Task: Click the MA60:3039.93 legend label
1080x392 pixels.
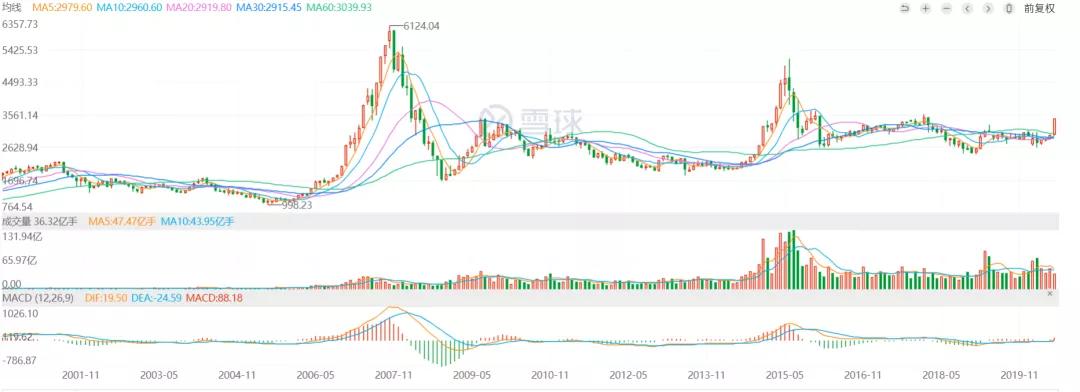Action: (338, 8)
